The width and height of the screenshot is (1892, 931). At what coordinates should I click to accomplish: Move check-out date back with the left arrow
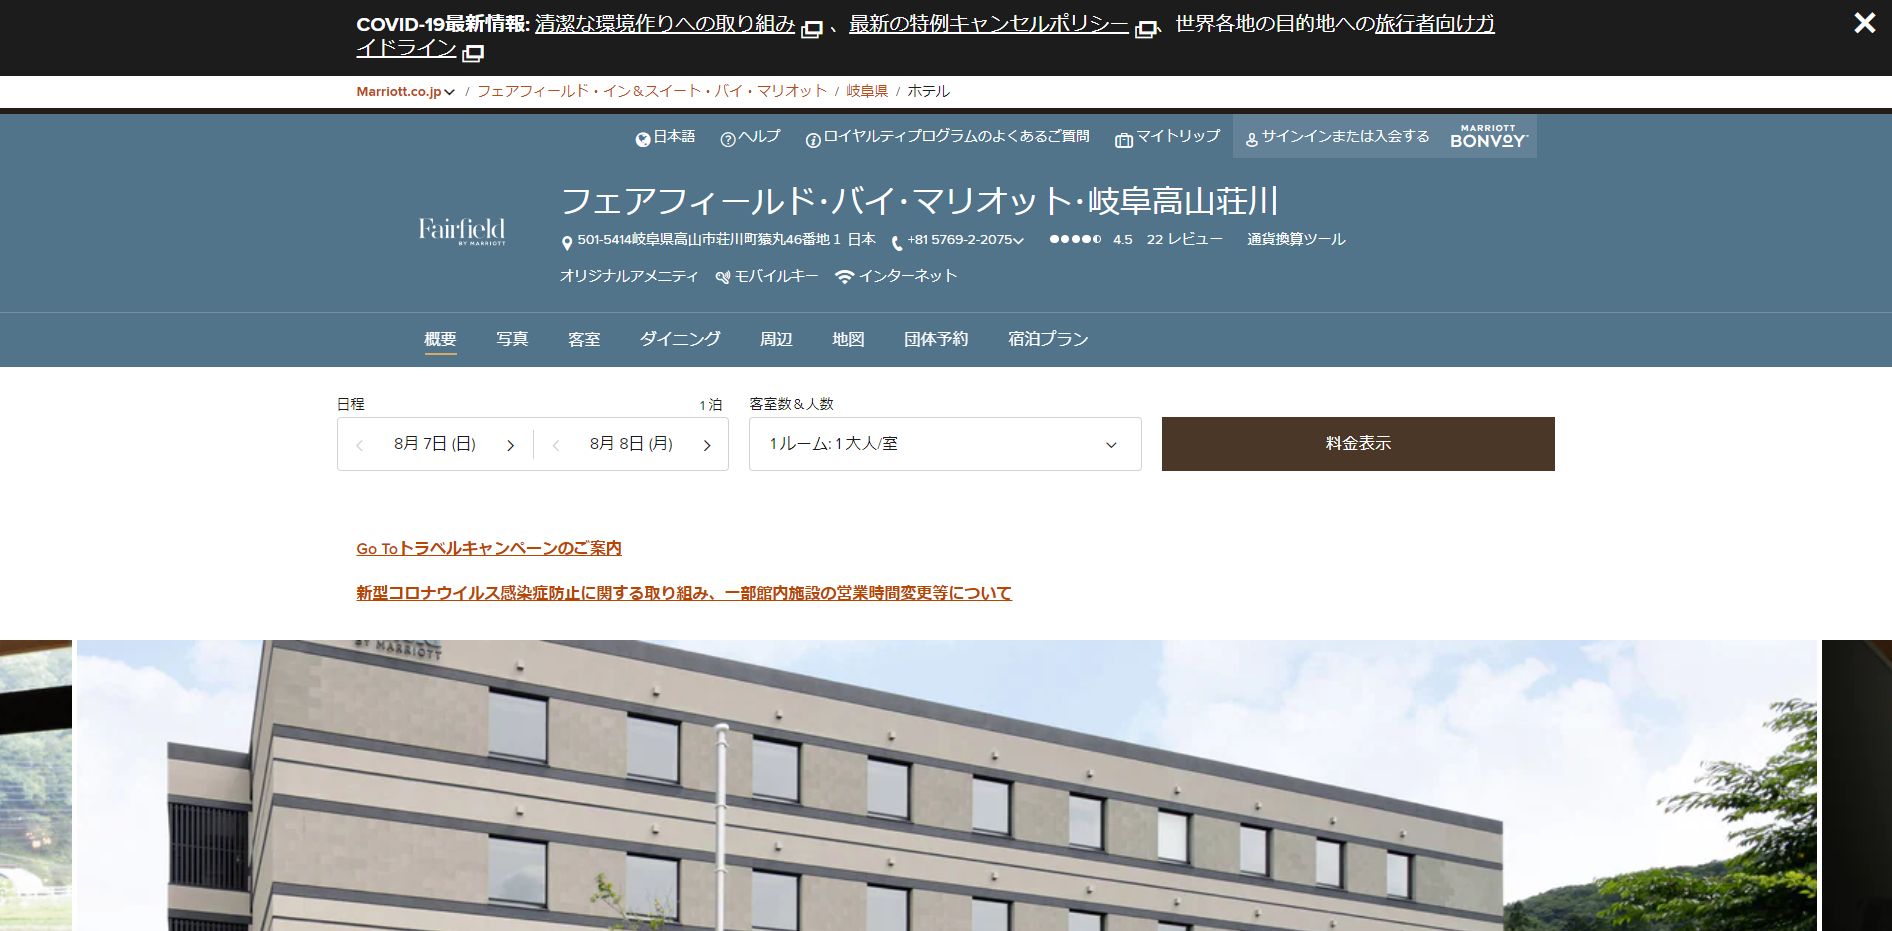[x=556, y=445]
